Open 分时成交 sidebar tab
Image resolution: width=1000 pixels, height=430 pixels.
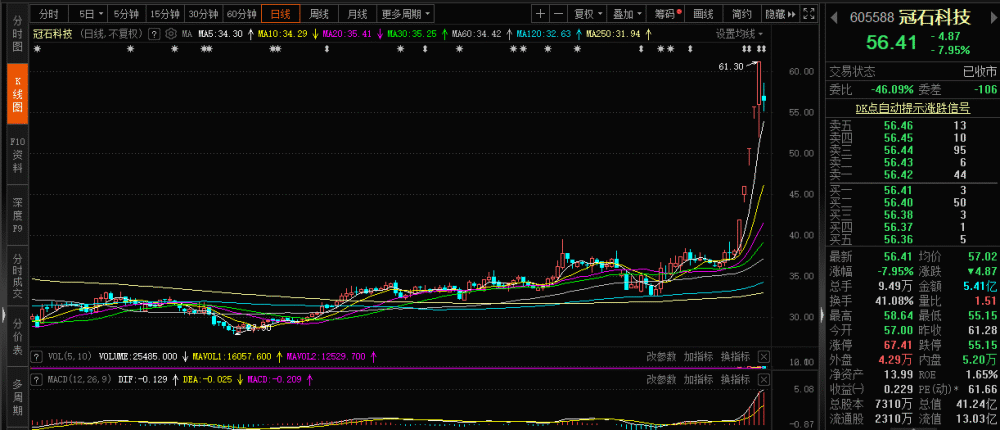click(x=17, y=277)
